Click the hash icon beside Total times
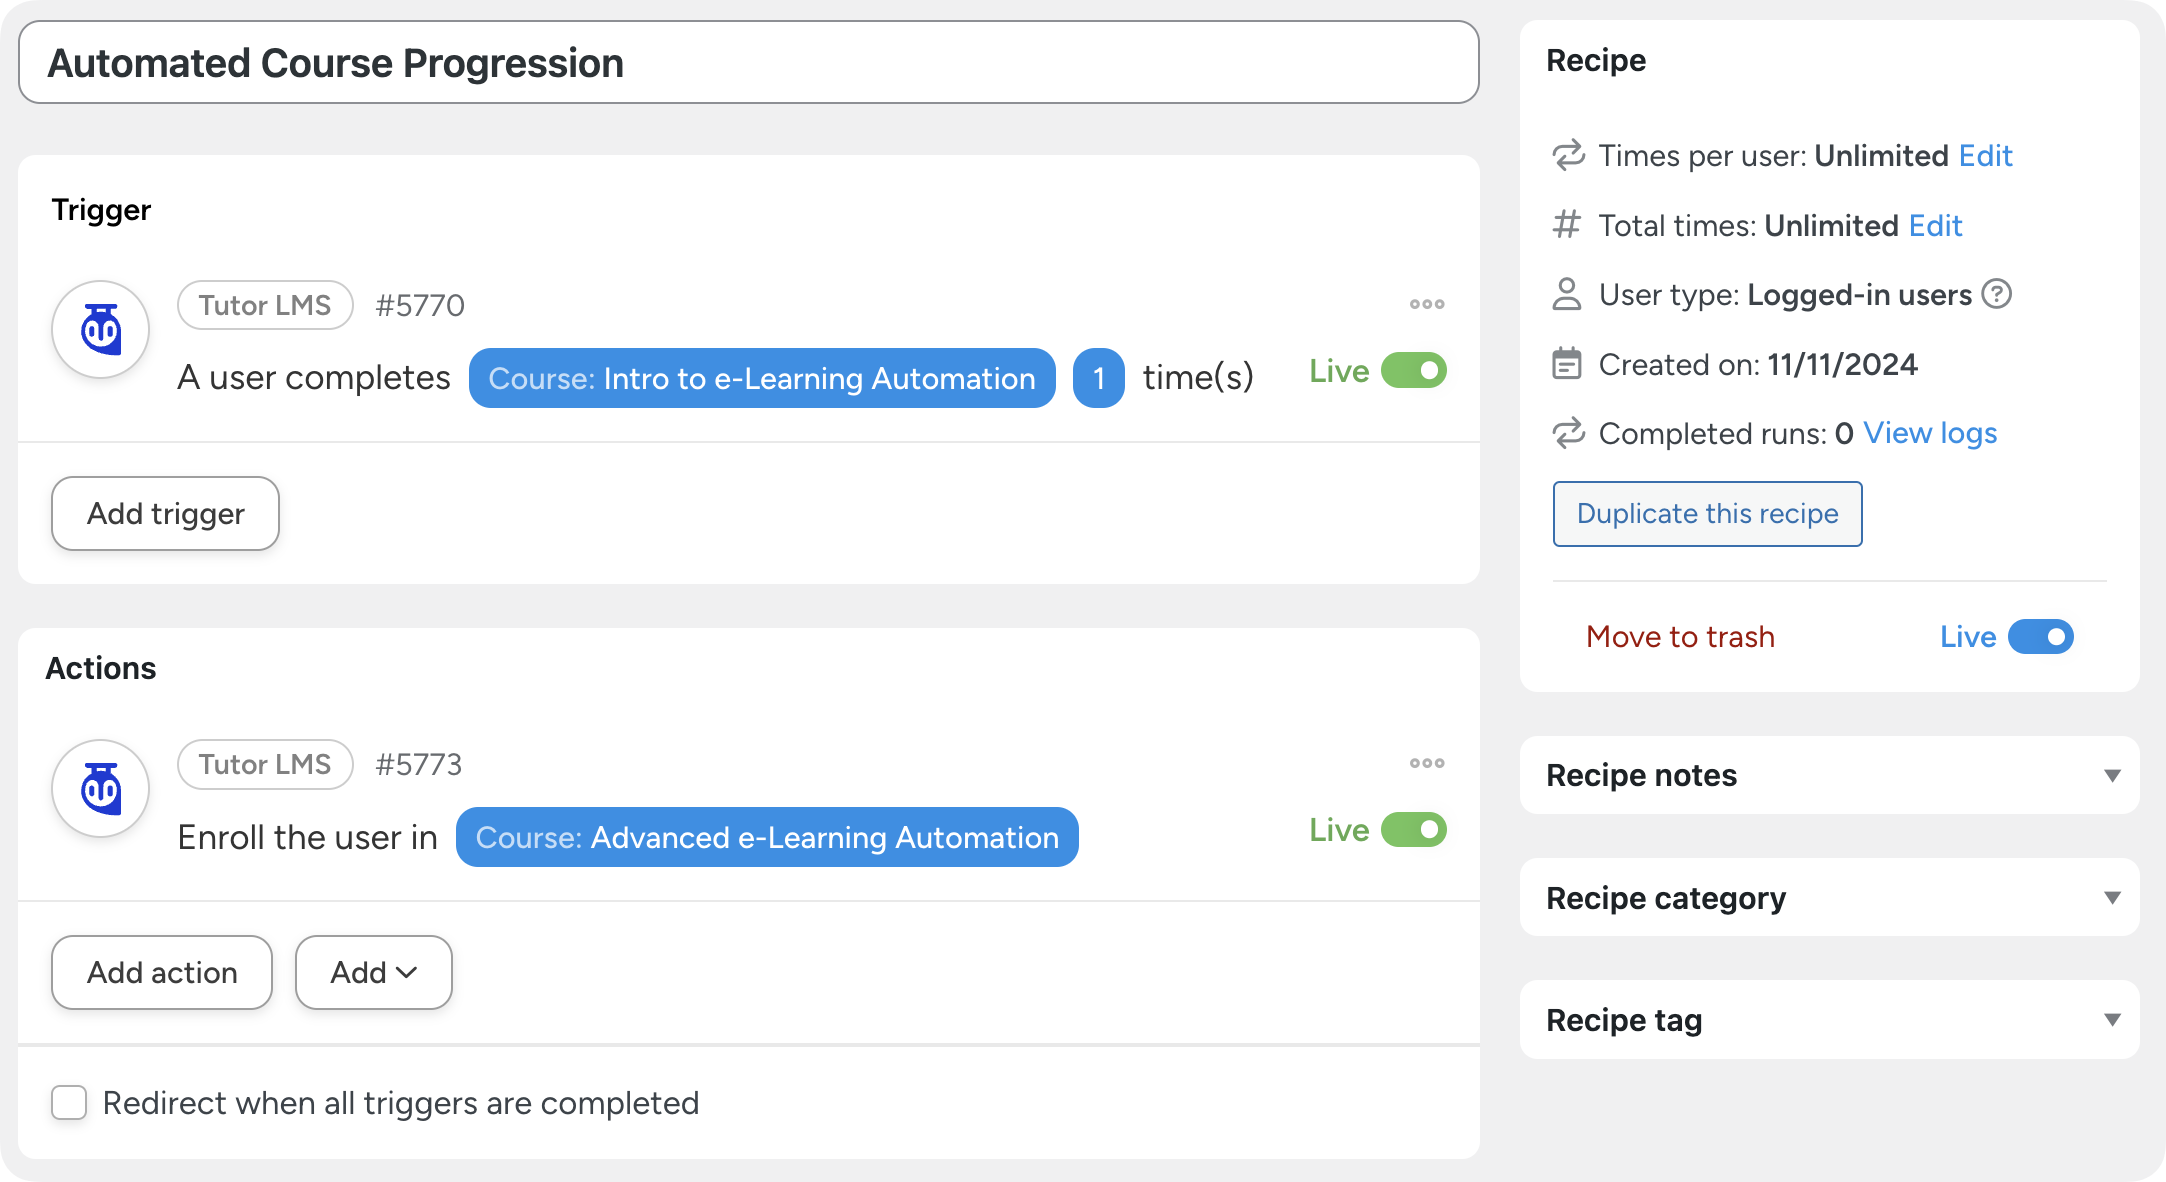The image size is (2166, 1182). (x=1566, y=225)
